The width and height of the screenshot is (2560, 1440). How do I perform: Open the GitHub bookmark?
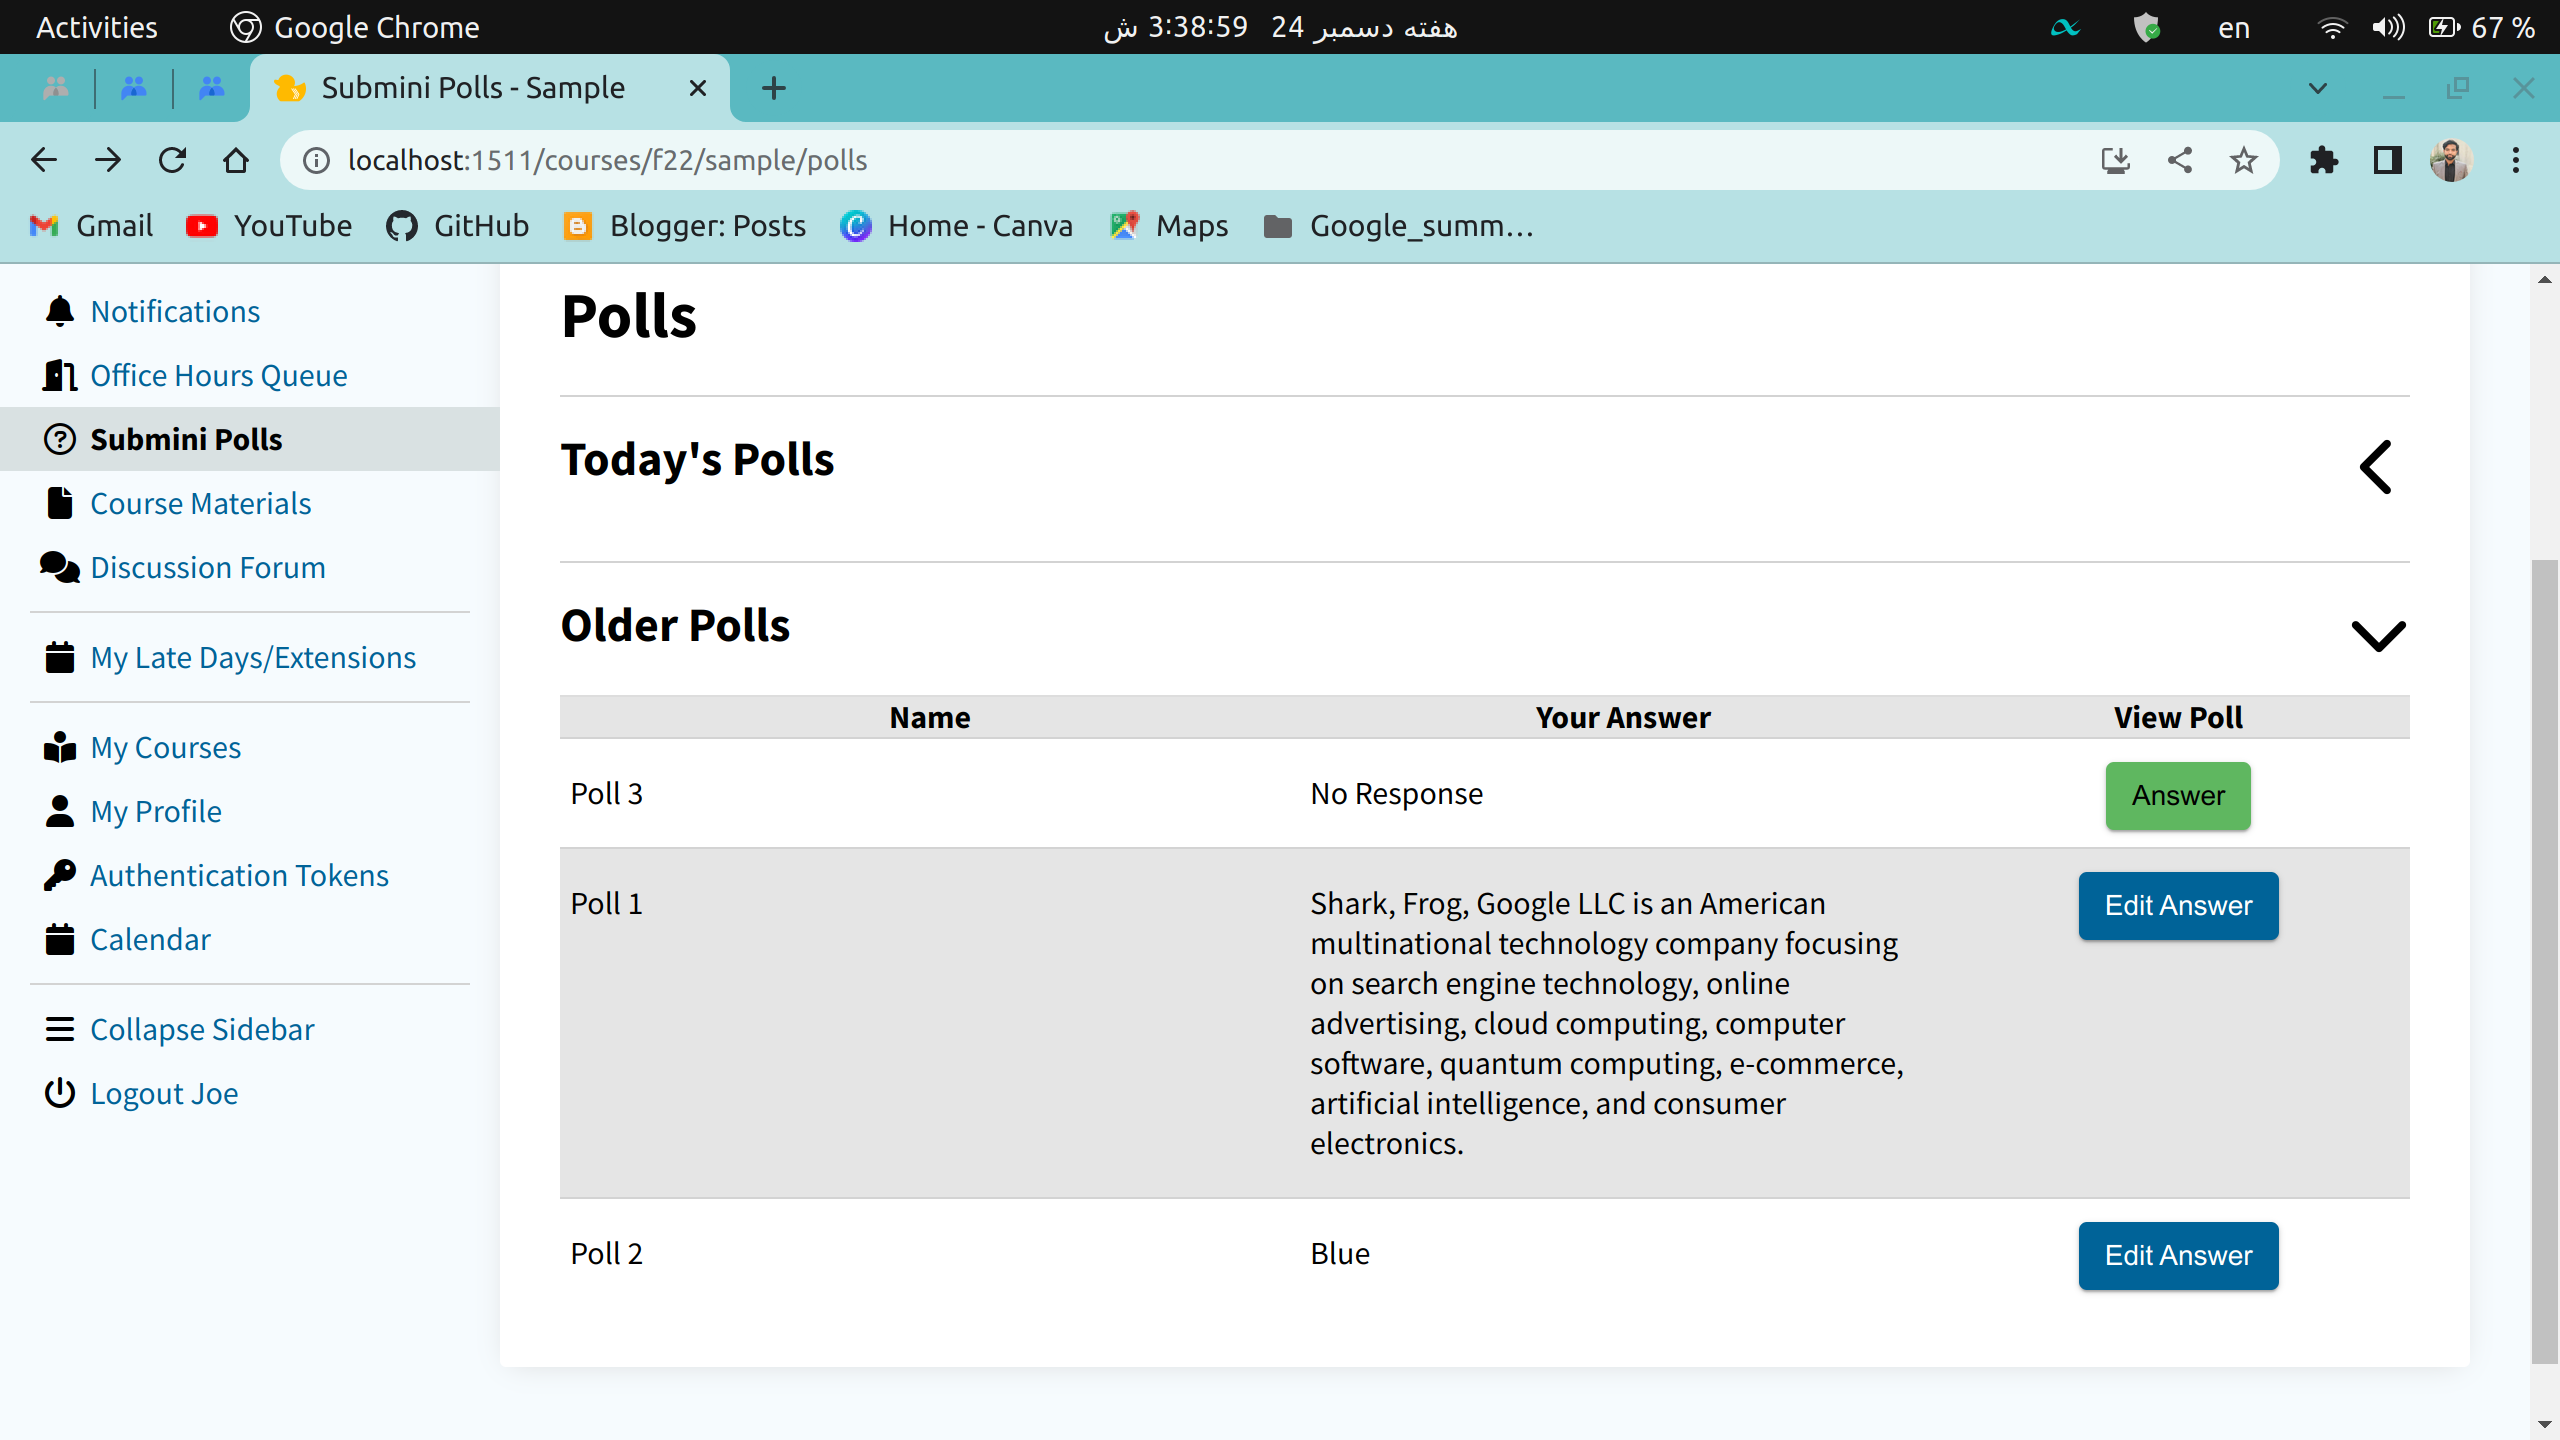pyautogui.click(x=457, y=226)
